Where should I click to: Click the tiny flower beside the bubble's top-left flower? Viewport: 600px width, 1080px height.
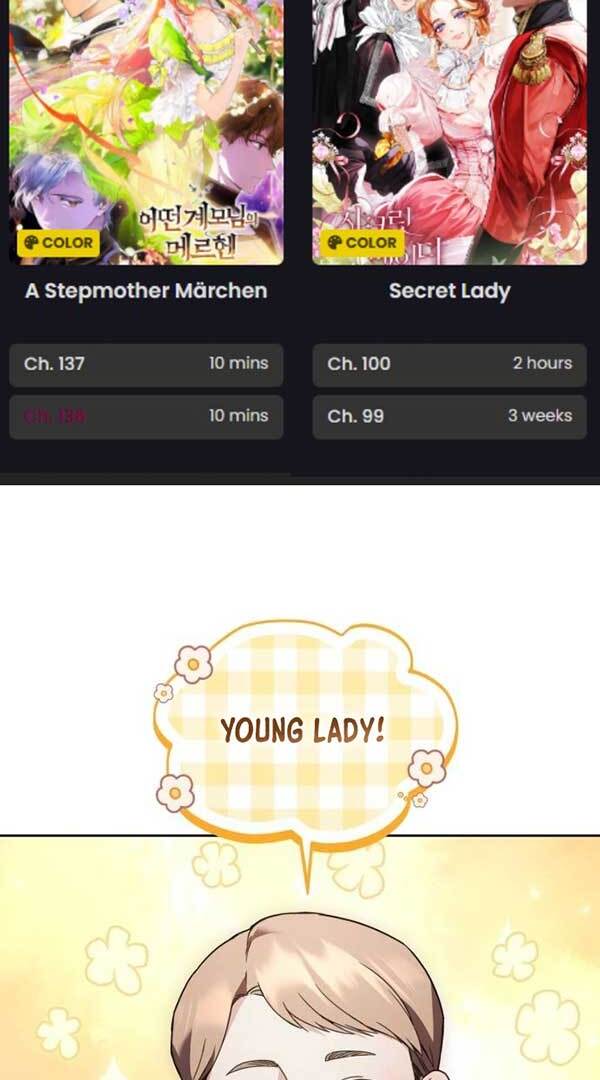point(163,693)
